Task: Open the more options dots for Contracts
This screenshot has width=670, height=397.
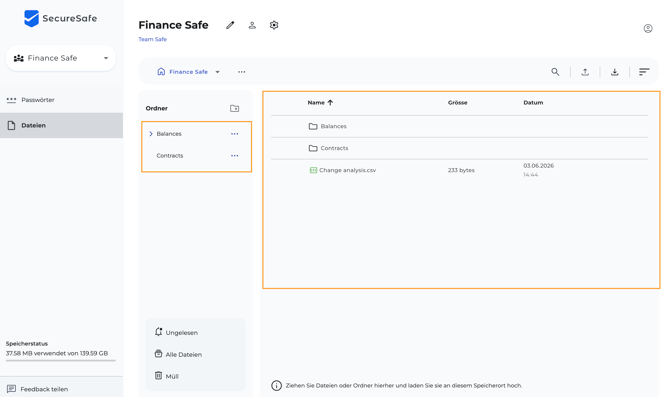Action: [235, 156]
